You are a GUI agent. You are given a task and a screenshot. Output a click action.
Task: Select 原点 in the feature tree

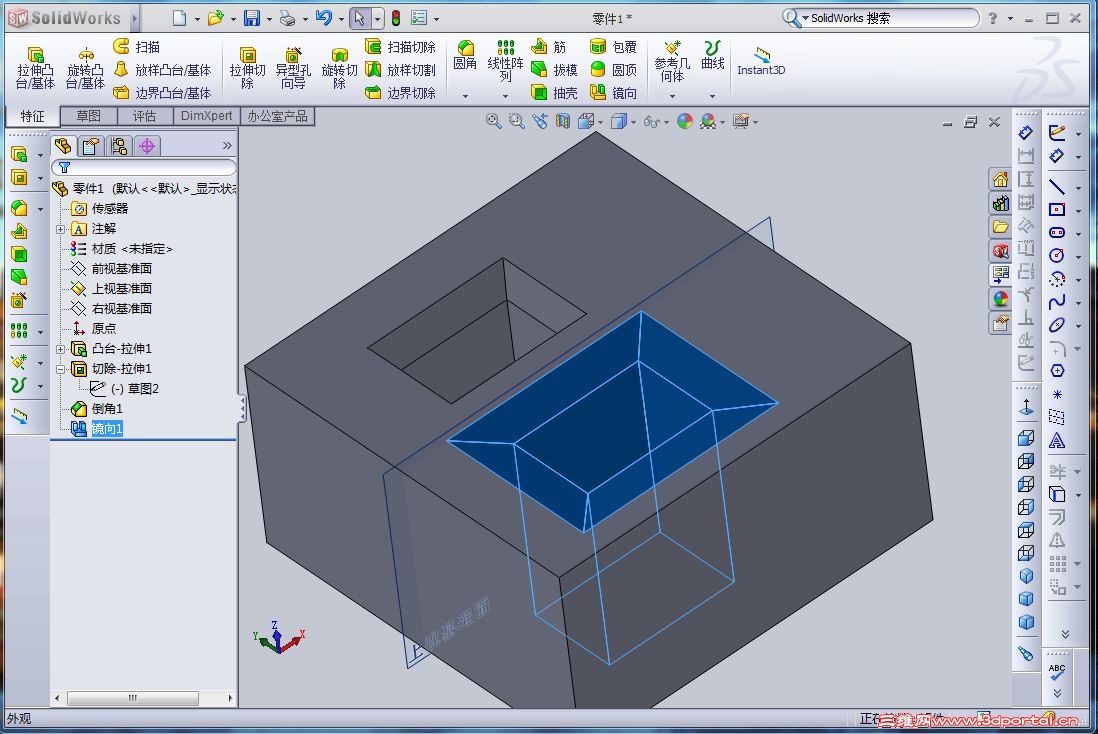click(104, 328)
